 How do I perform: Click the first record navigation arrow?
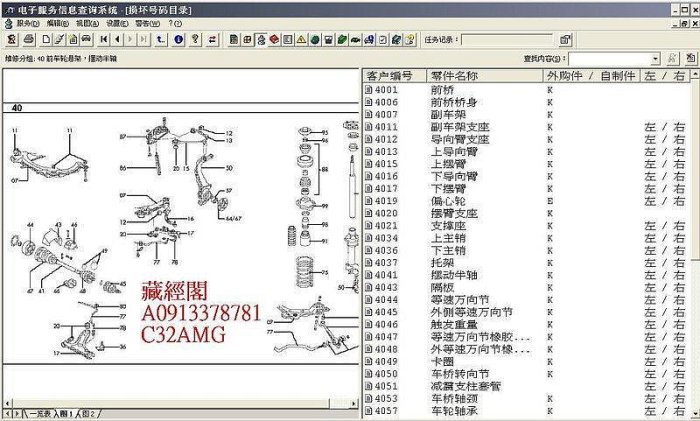pos(103,40)
